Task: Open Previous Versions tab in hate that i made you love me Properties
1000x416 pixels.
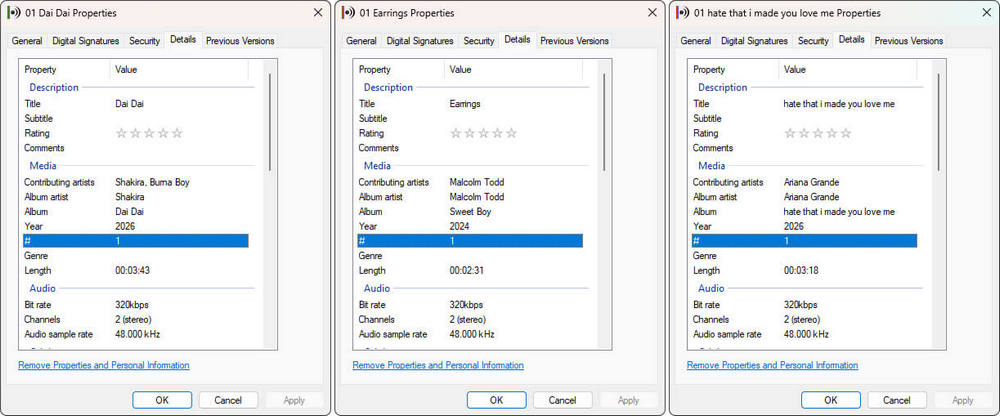Action: [x=908, y=41]
